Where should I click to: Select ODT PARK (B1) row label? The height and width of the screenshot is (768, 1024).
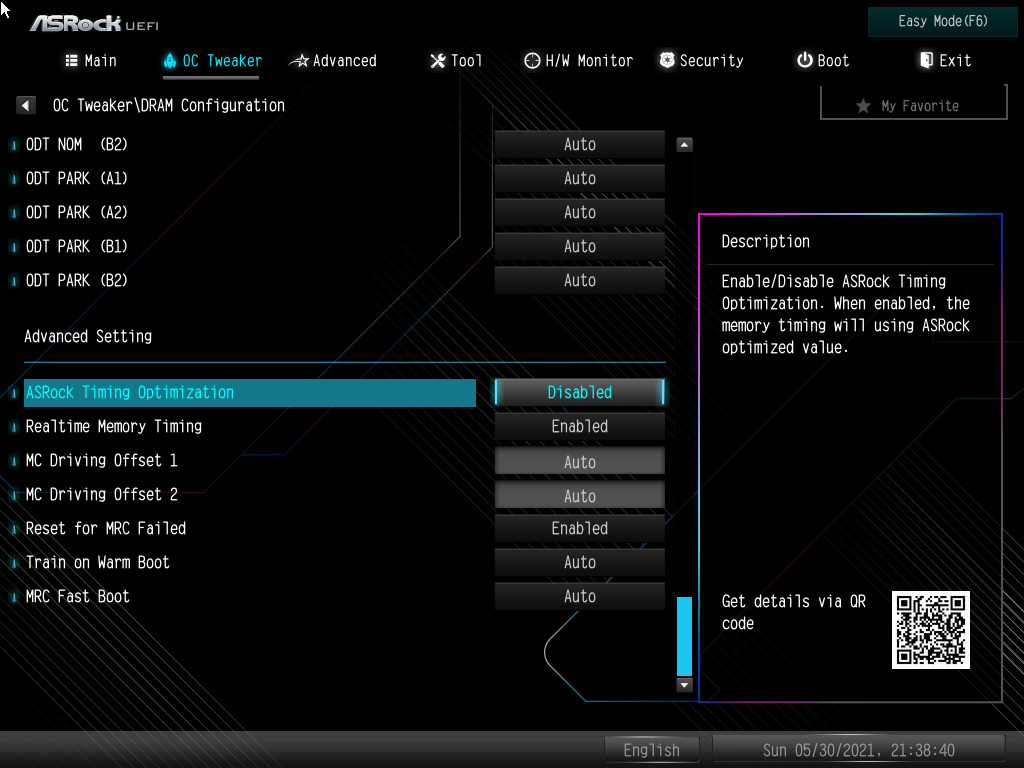pyautogui.click(x=76, y=246)
